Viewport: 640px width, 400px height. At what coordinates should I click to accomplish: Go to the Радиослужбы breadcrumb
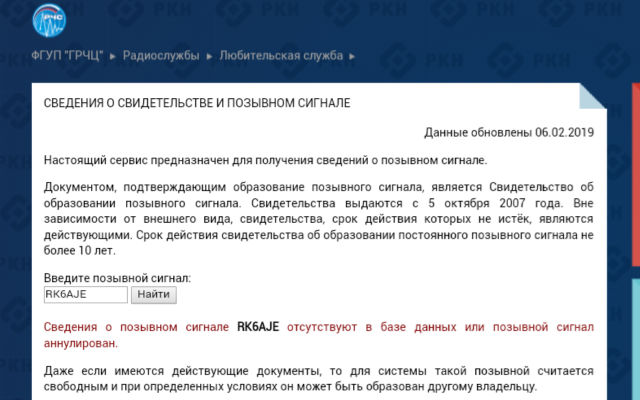(x=160, y=55)
